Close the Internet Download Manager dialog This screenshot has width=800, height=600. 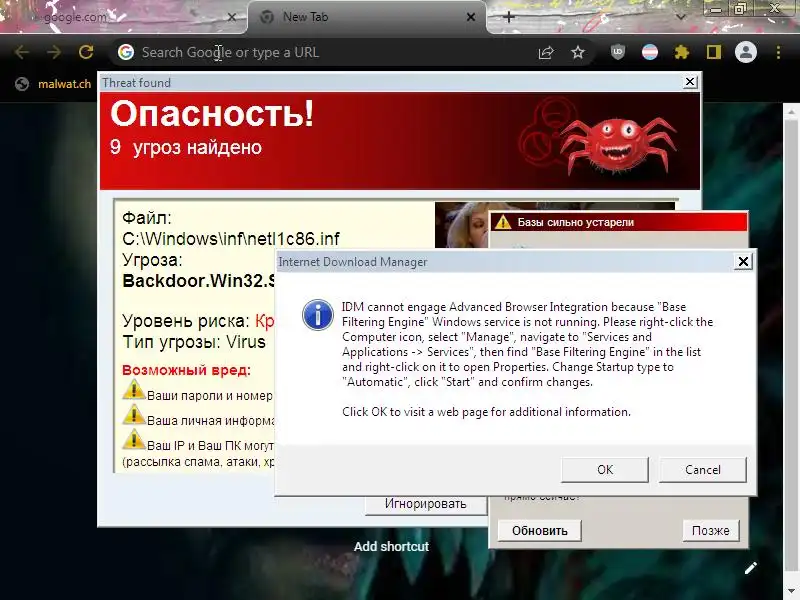point(743,261)
